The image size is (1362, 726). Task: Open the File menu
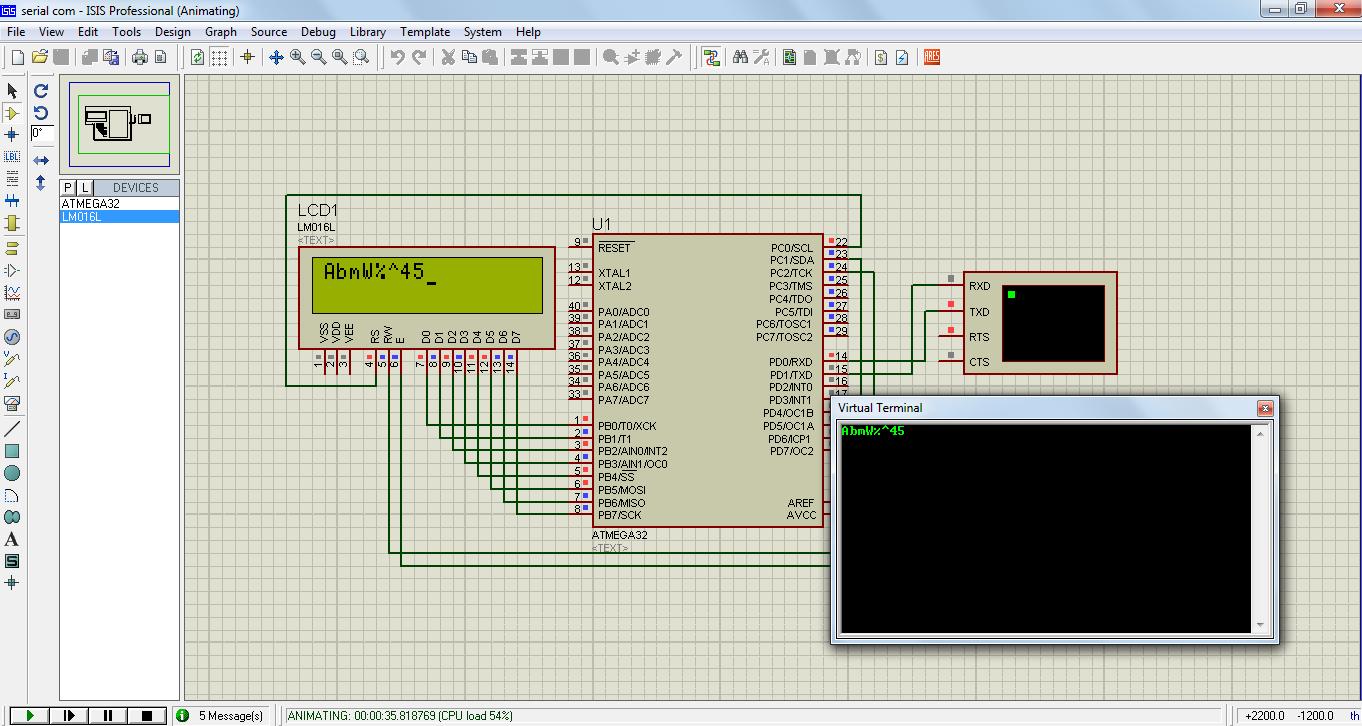tap(15, 32)
